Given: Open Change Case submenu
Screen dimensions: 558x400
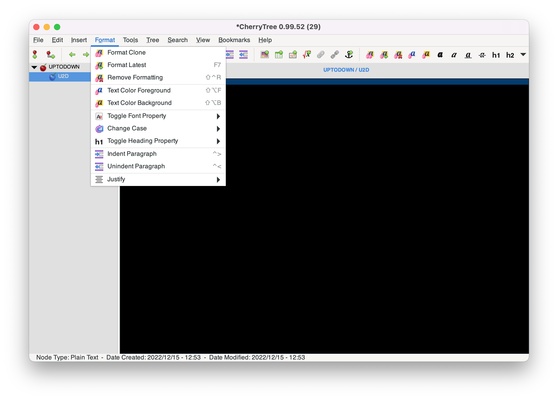Looking at the screenshot, I should [158, 128].
